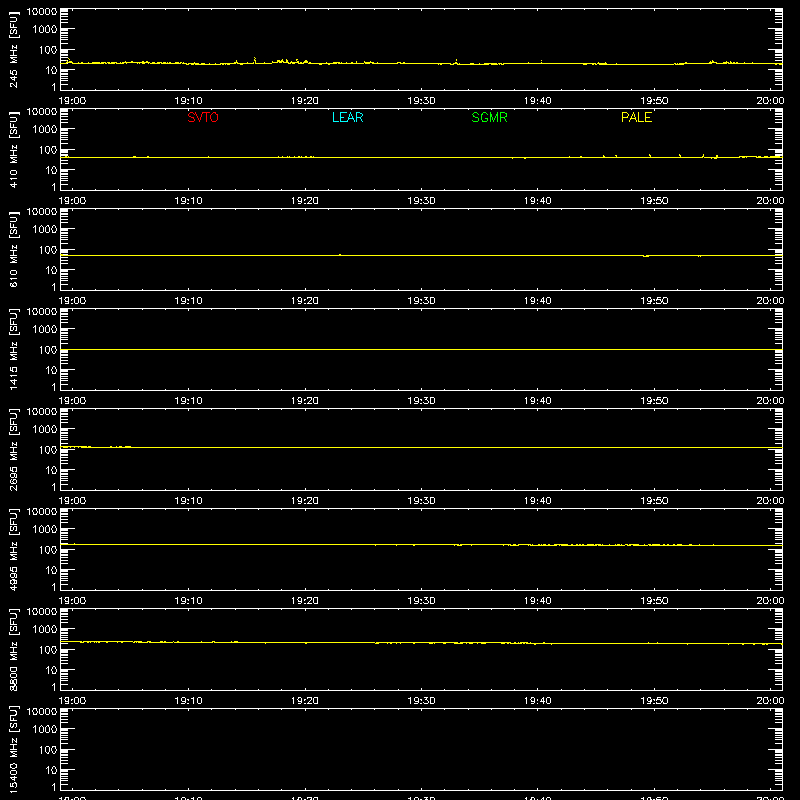Click the 100 y-axis label of 610 MHz plot

(48, 250)
